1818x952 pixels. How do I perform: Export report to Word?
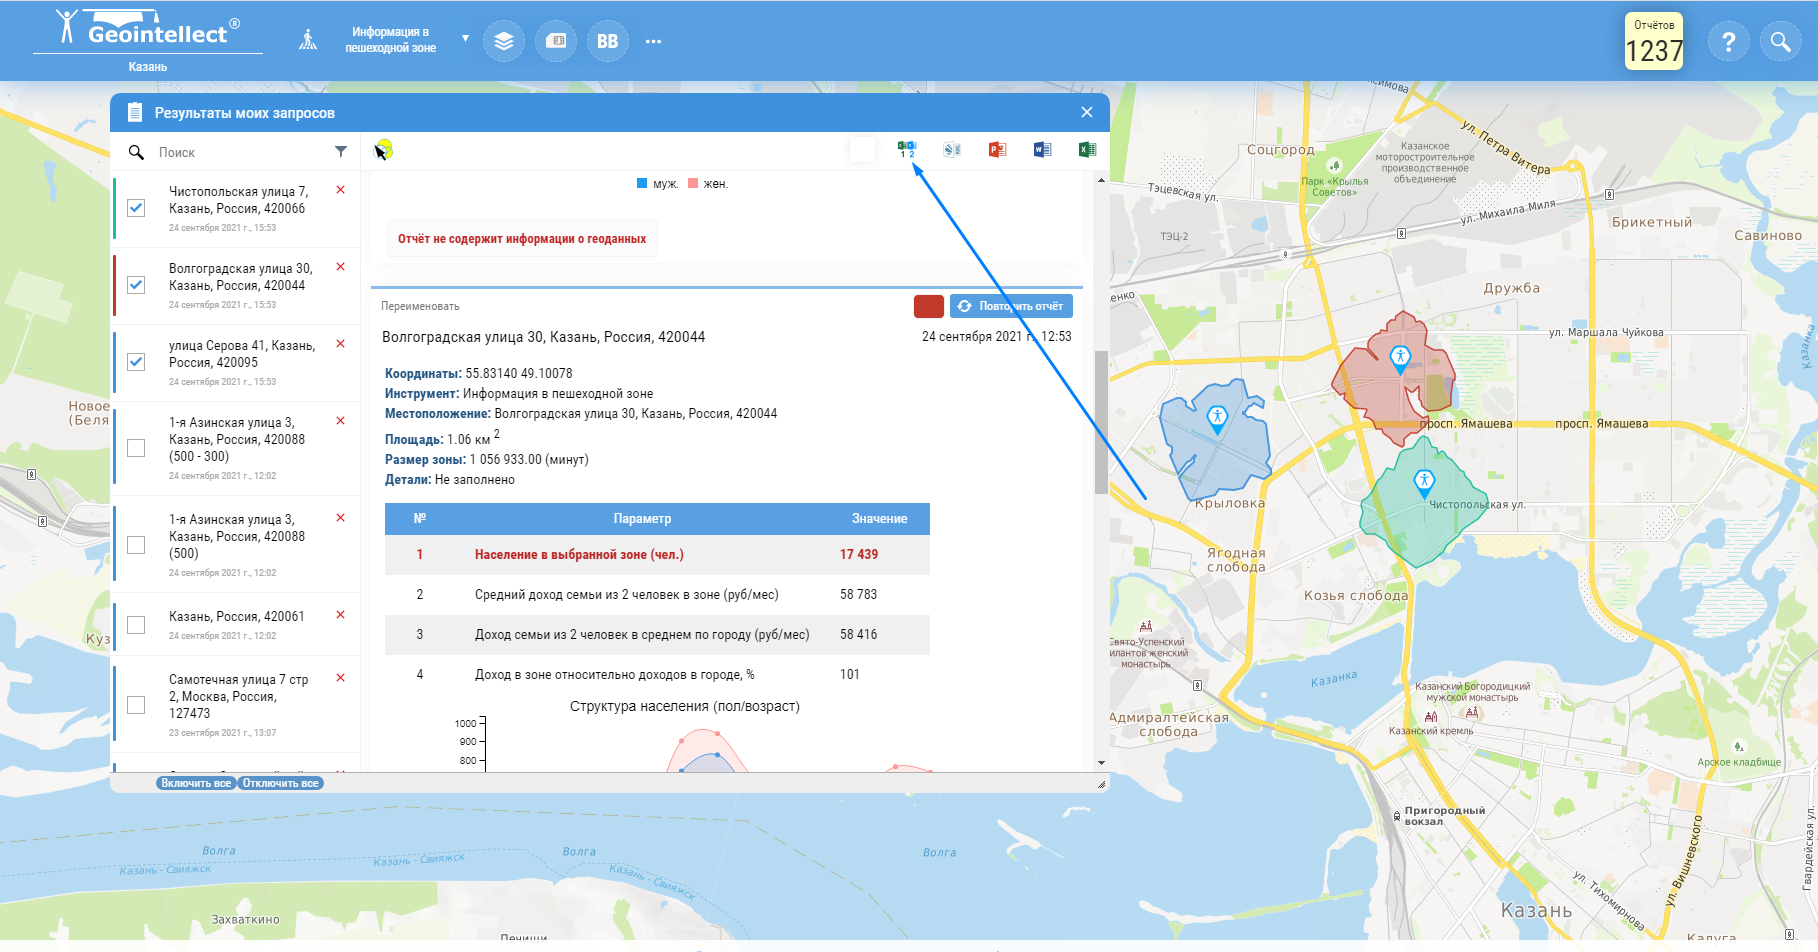pos(1042,150)
